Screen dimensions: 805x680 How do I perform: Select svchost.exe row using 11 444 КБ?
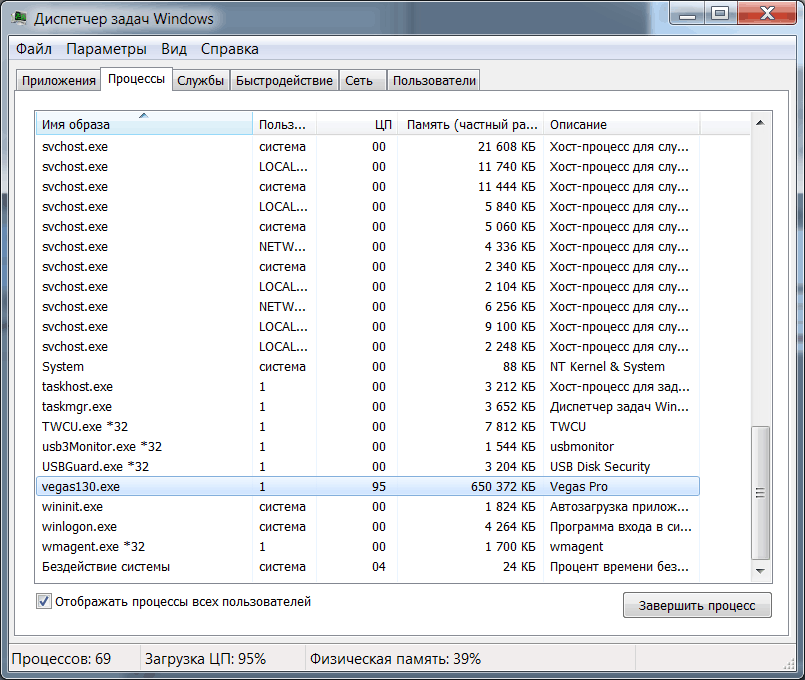click(x=368, y=186)
